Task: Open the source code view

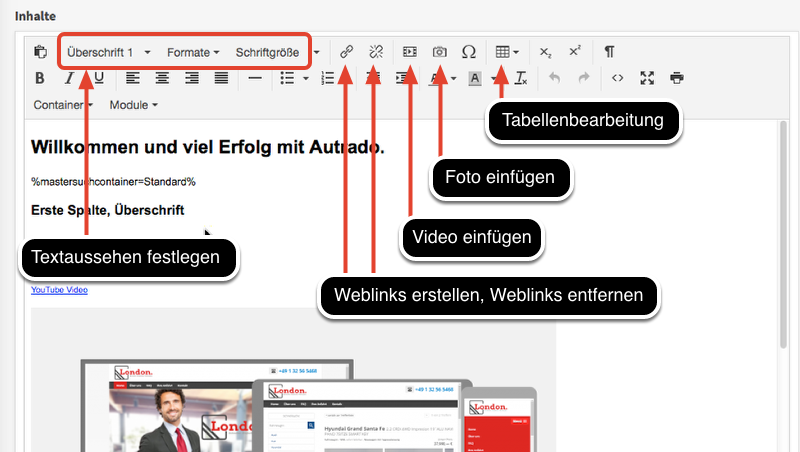Action: (x=618, y=78)
